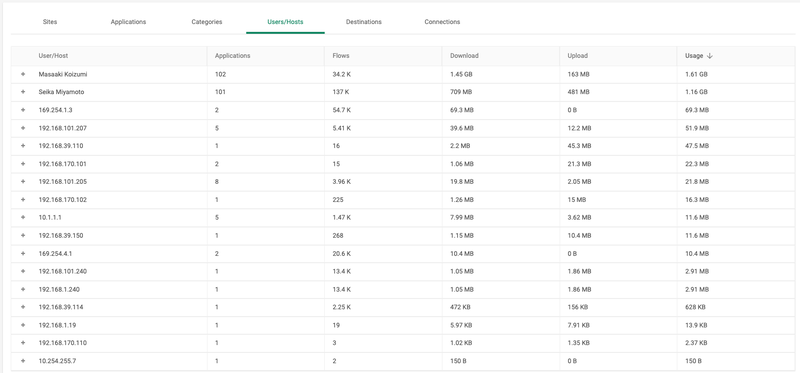This screenshot has width=800, height=373.
Task: Expand the 192.168.170.110 host row
Action: (23, 343)
